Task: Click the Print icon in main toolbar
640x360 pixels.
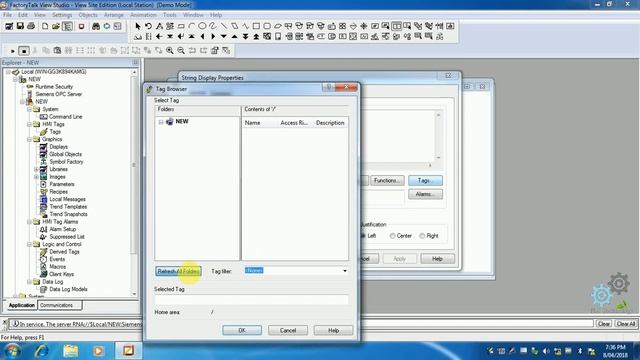Action: point(31,26)
